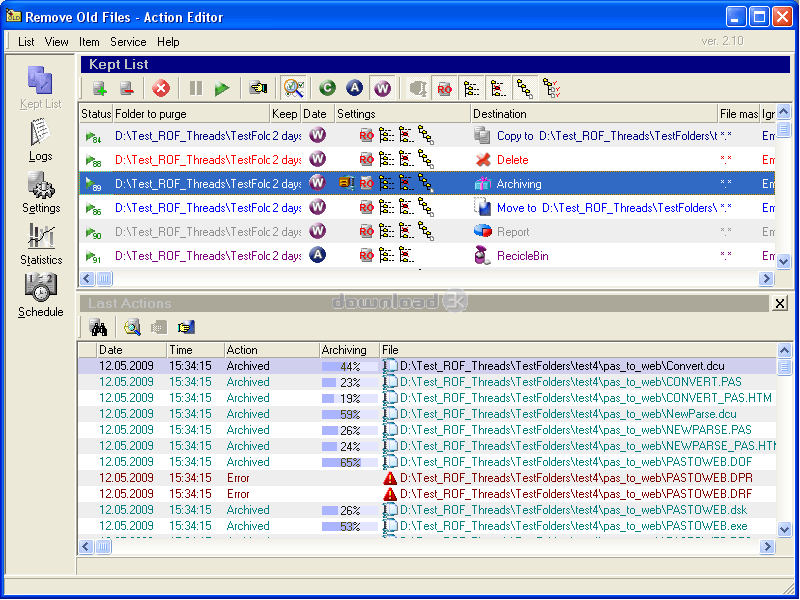Open Logs in the sidebar
This screenshot has width=800, height=600.
pyautogui.click(x=40, y=140)
